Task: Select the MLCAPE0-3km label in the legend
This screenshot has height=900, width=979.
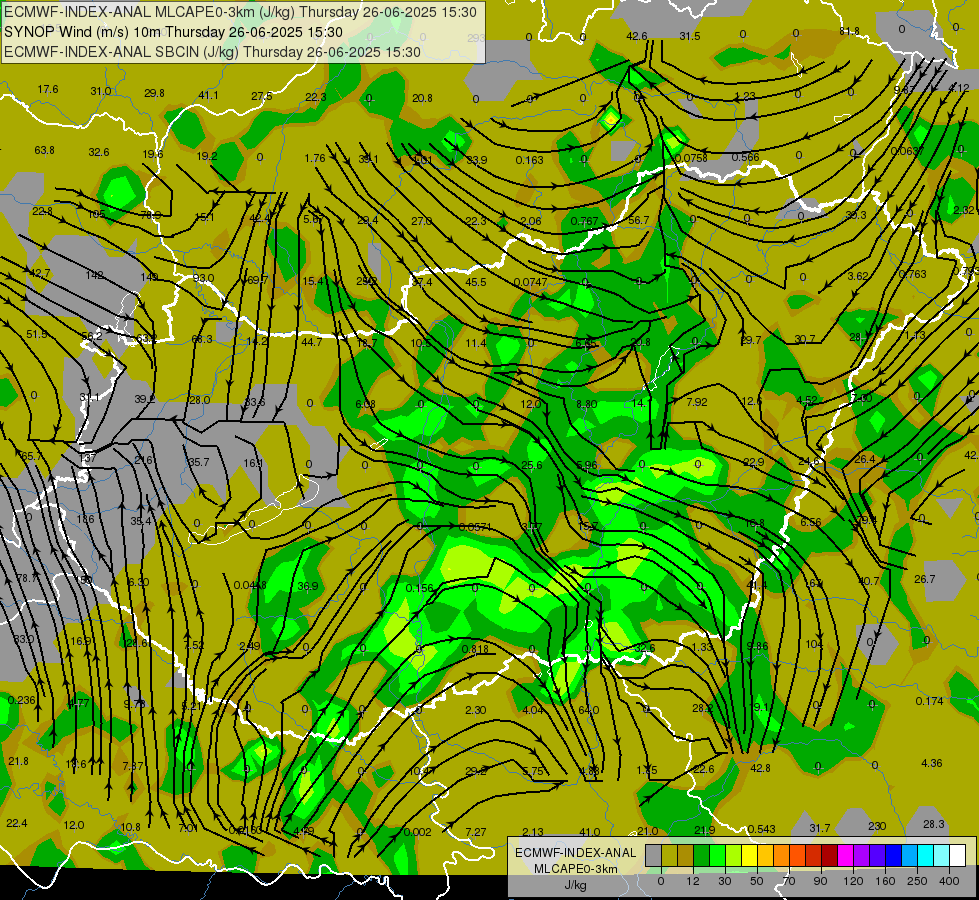Action: [x=576, y=869]
